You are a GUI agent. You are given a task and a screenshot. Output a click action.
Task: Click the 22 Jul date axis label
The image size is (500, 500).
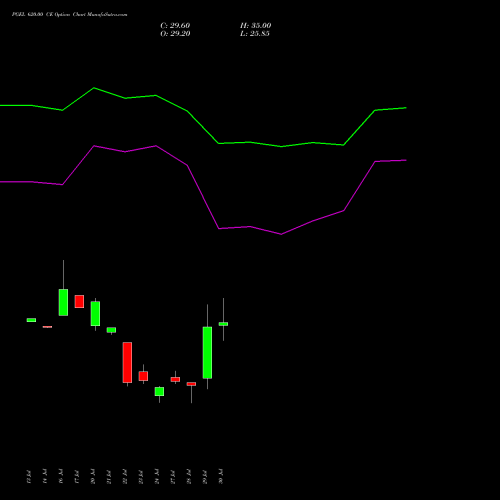pyautogui.click(x=125, y=477)
